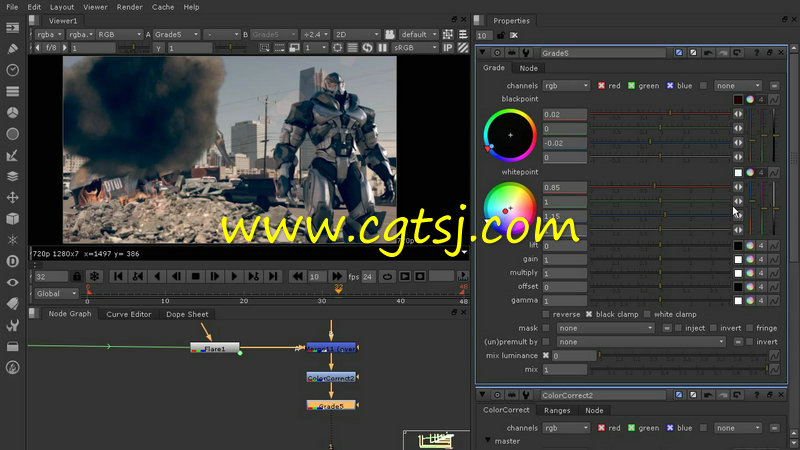Open the mask channel none dropdown
800x450 pixels.
pos(606,328)
